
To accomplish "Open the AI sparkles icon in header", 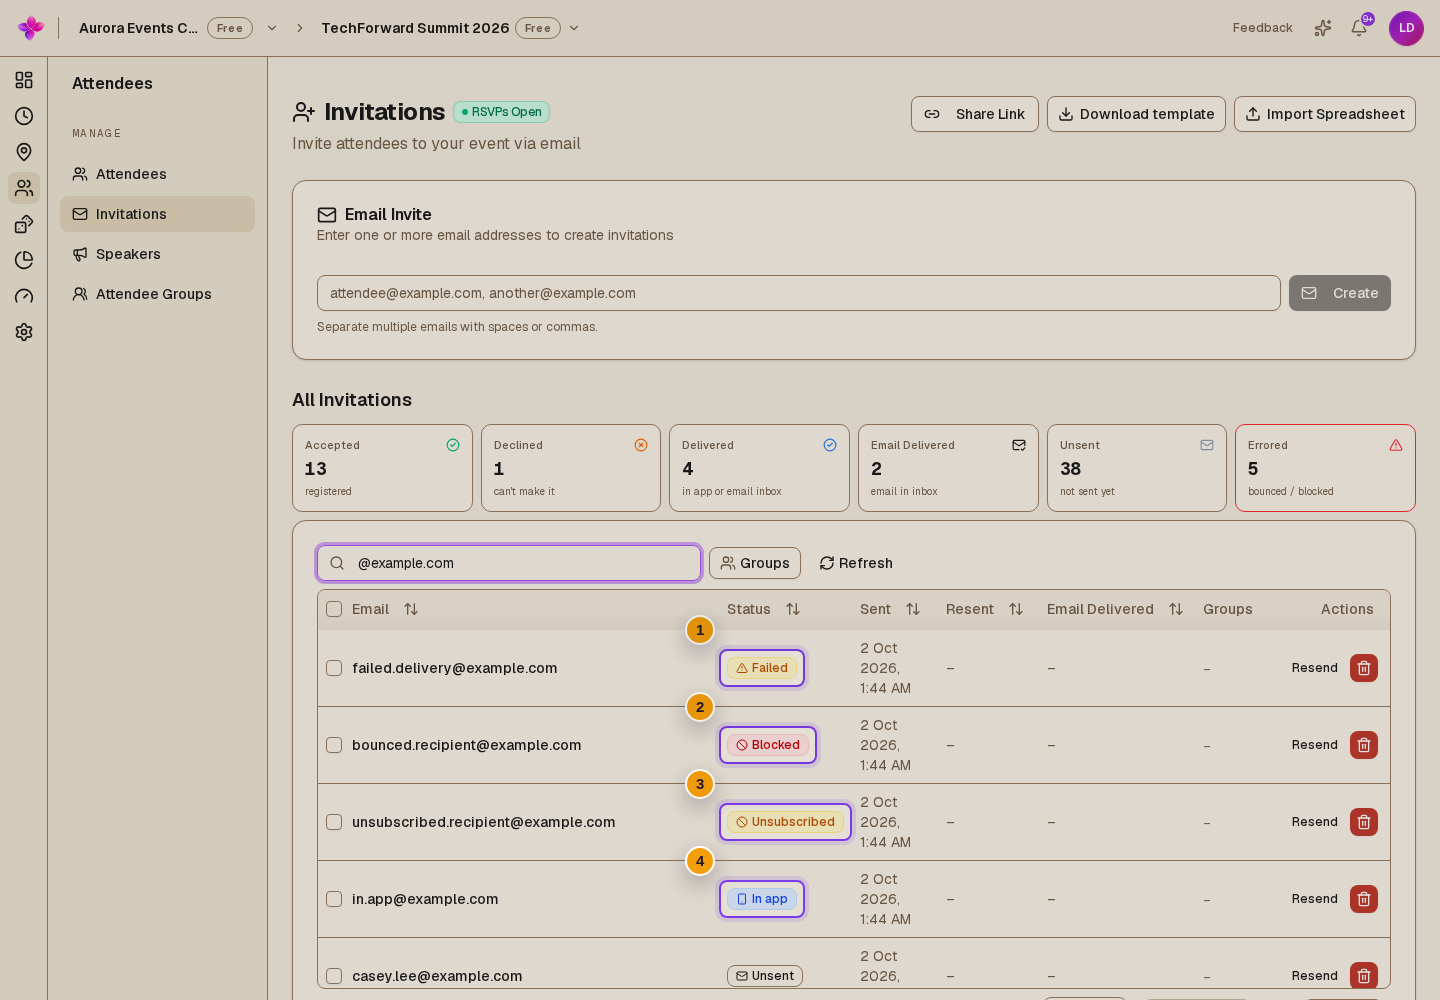I will (1323, 28).
